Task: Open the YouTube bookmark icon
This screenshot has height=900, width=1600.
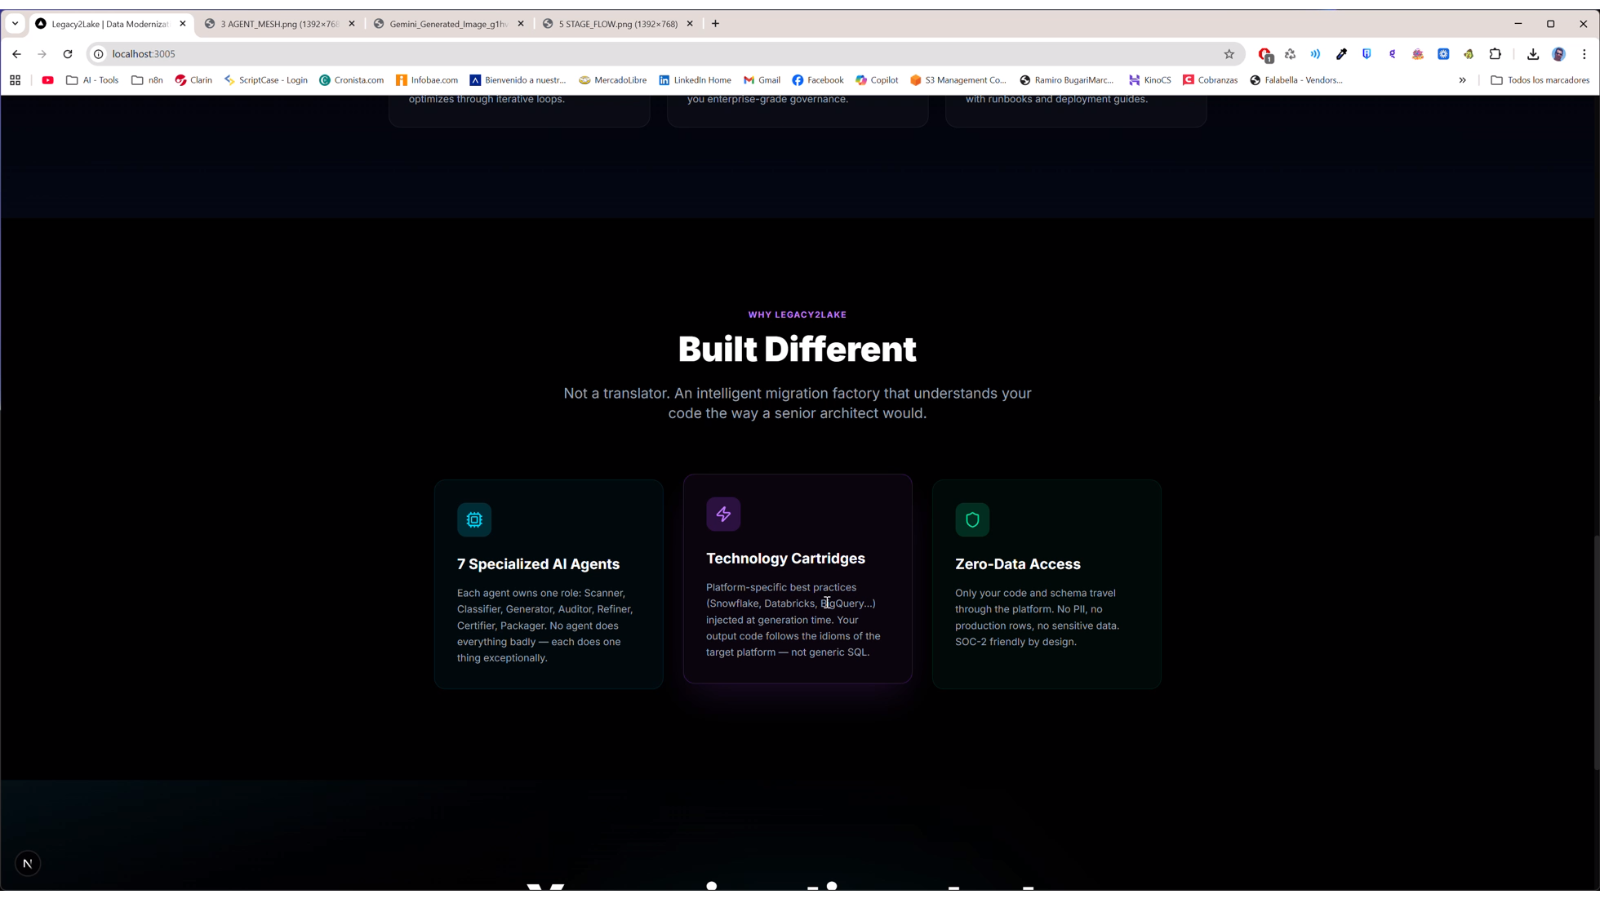Action: [47, 80]
